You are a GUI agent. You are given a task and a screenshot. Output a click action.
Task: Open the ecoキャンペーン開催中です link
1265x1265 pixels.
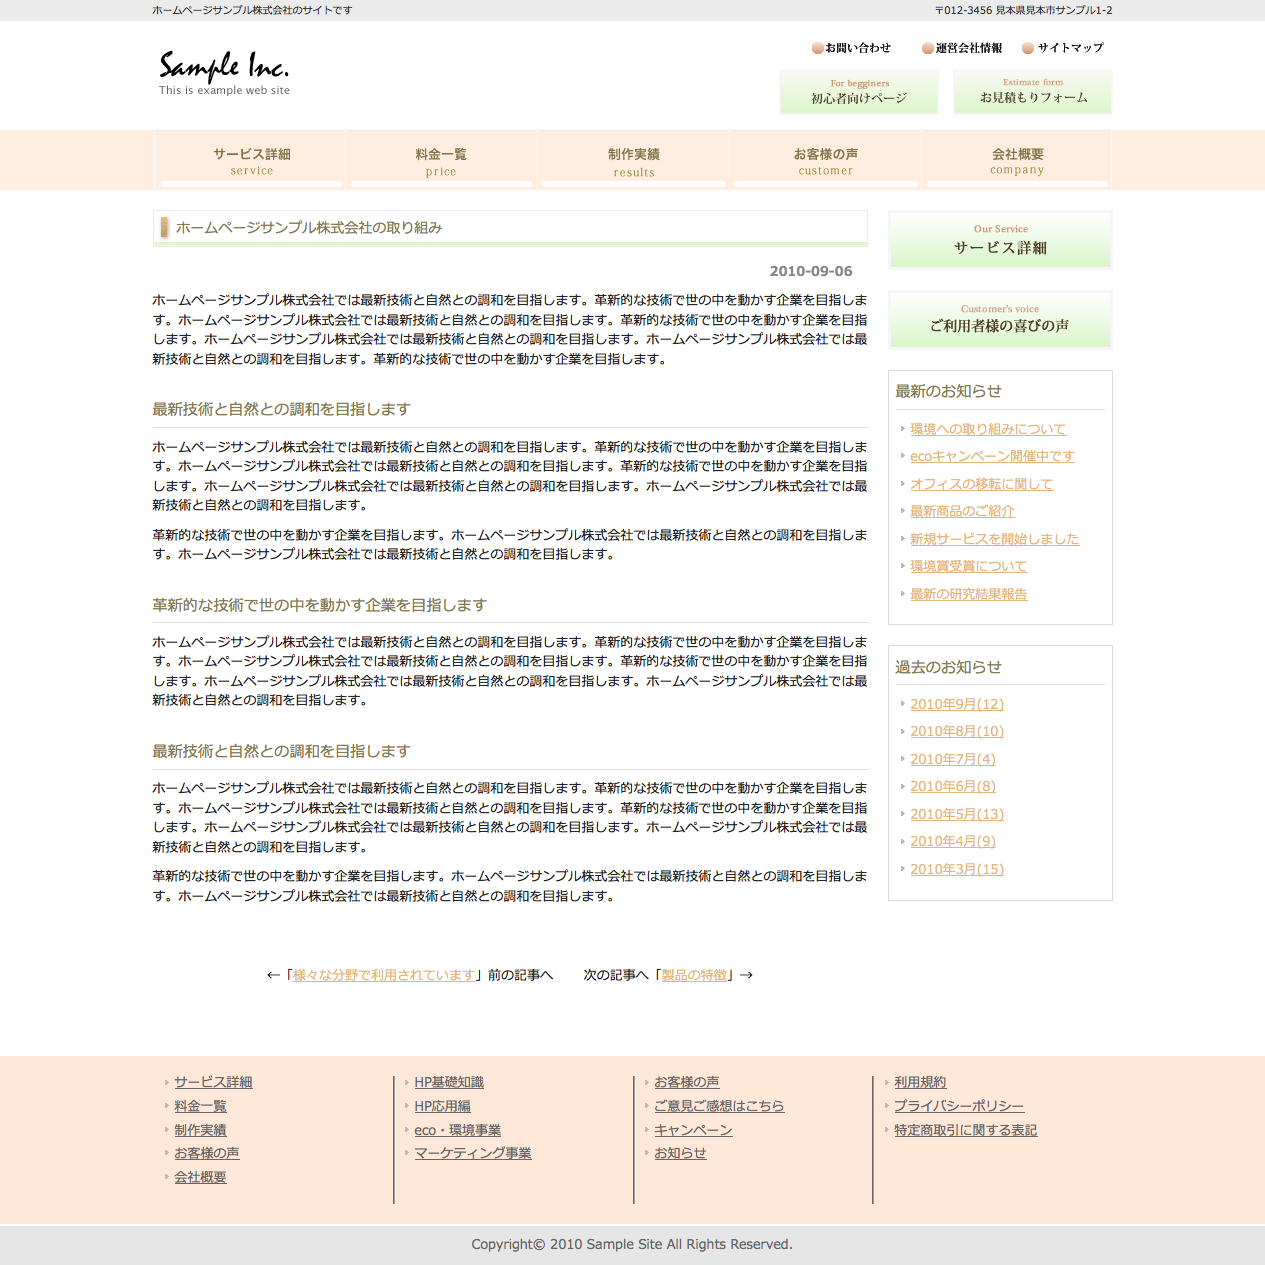point(992,456)
